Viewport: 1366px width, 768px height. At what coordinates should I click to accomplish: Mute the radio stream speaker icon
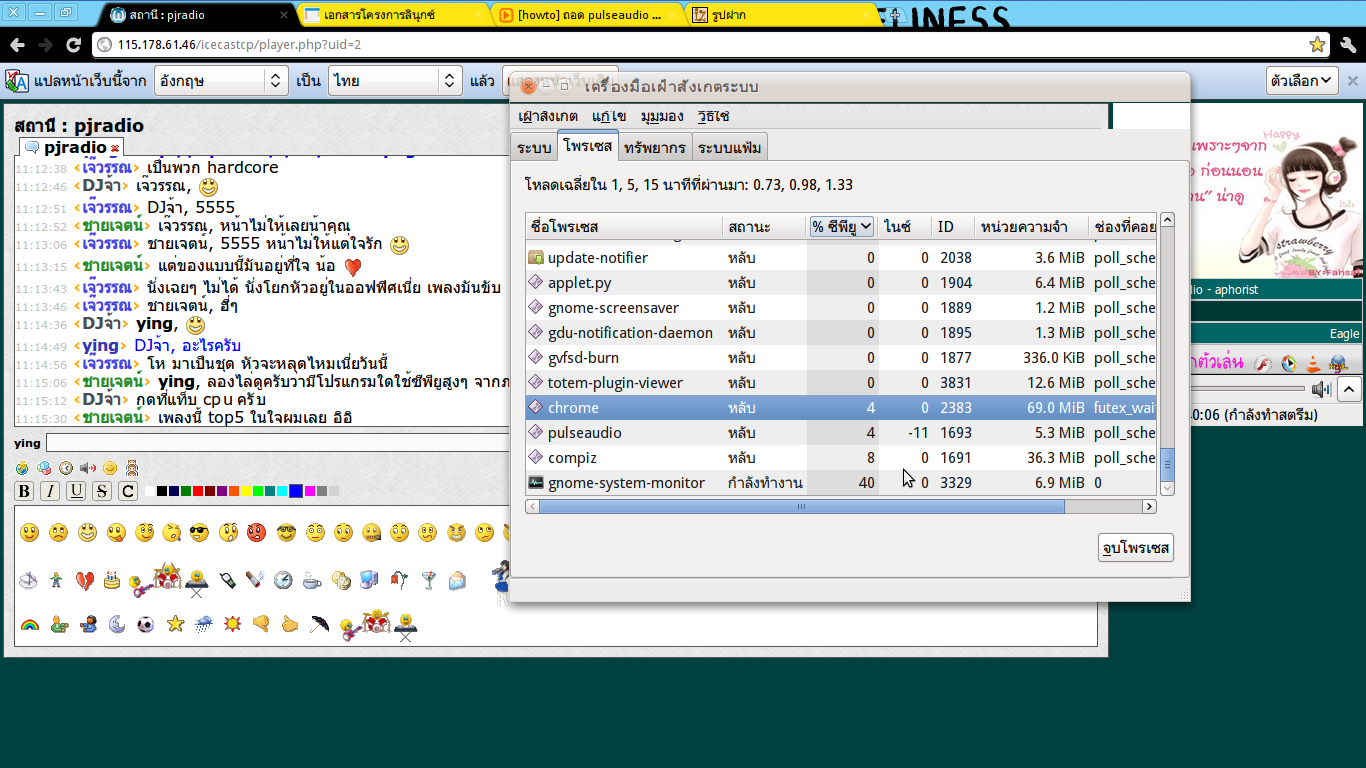click(x=1322, y=389)
